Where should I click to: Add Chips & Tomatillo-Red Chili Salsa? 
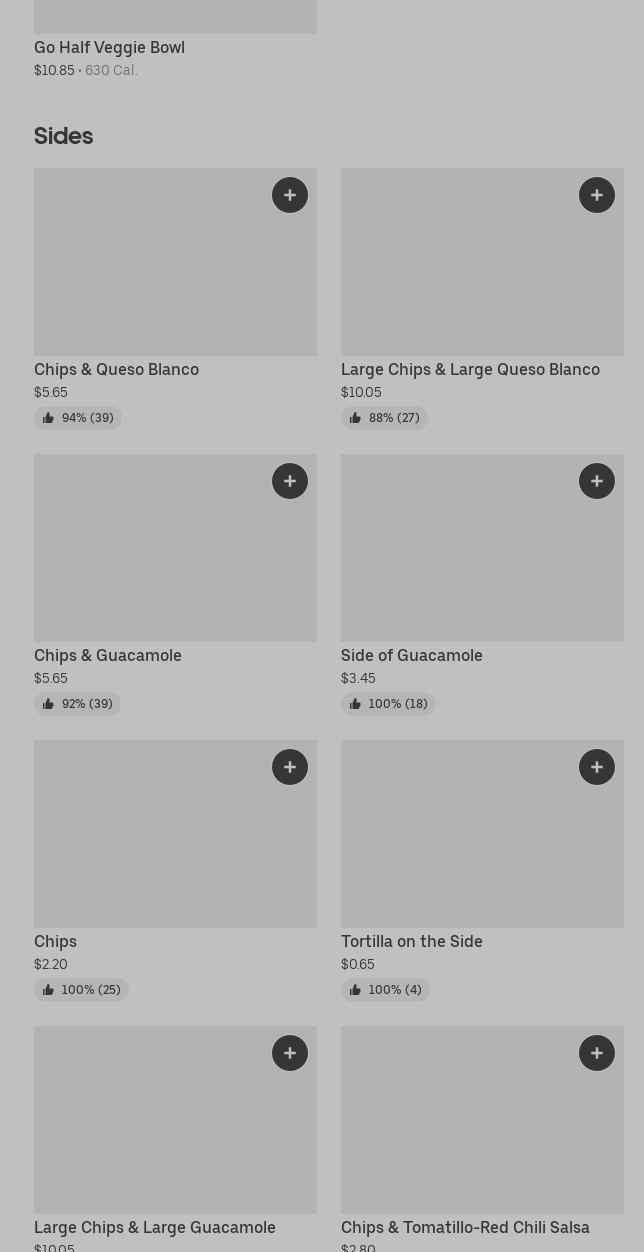click(597, 1053)
